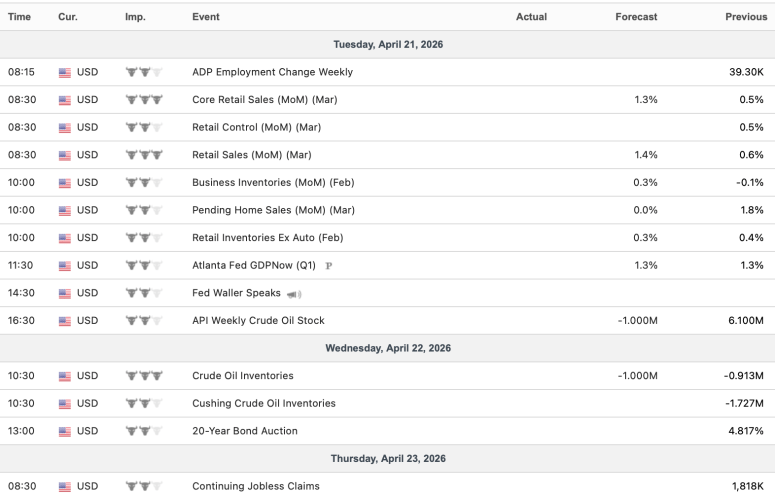The image size is (775, 495).
Task: Click the preliminary 'P' icon next to Atlanta Fed GDPNow
Action: pyautogui.click(x=329, y=266)
